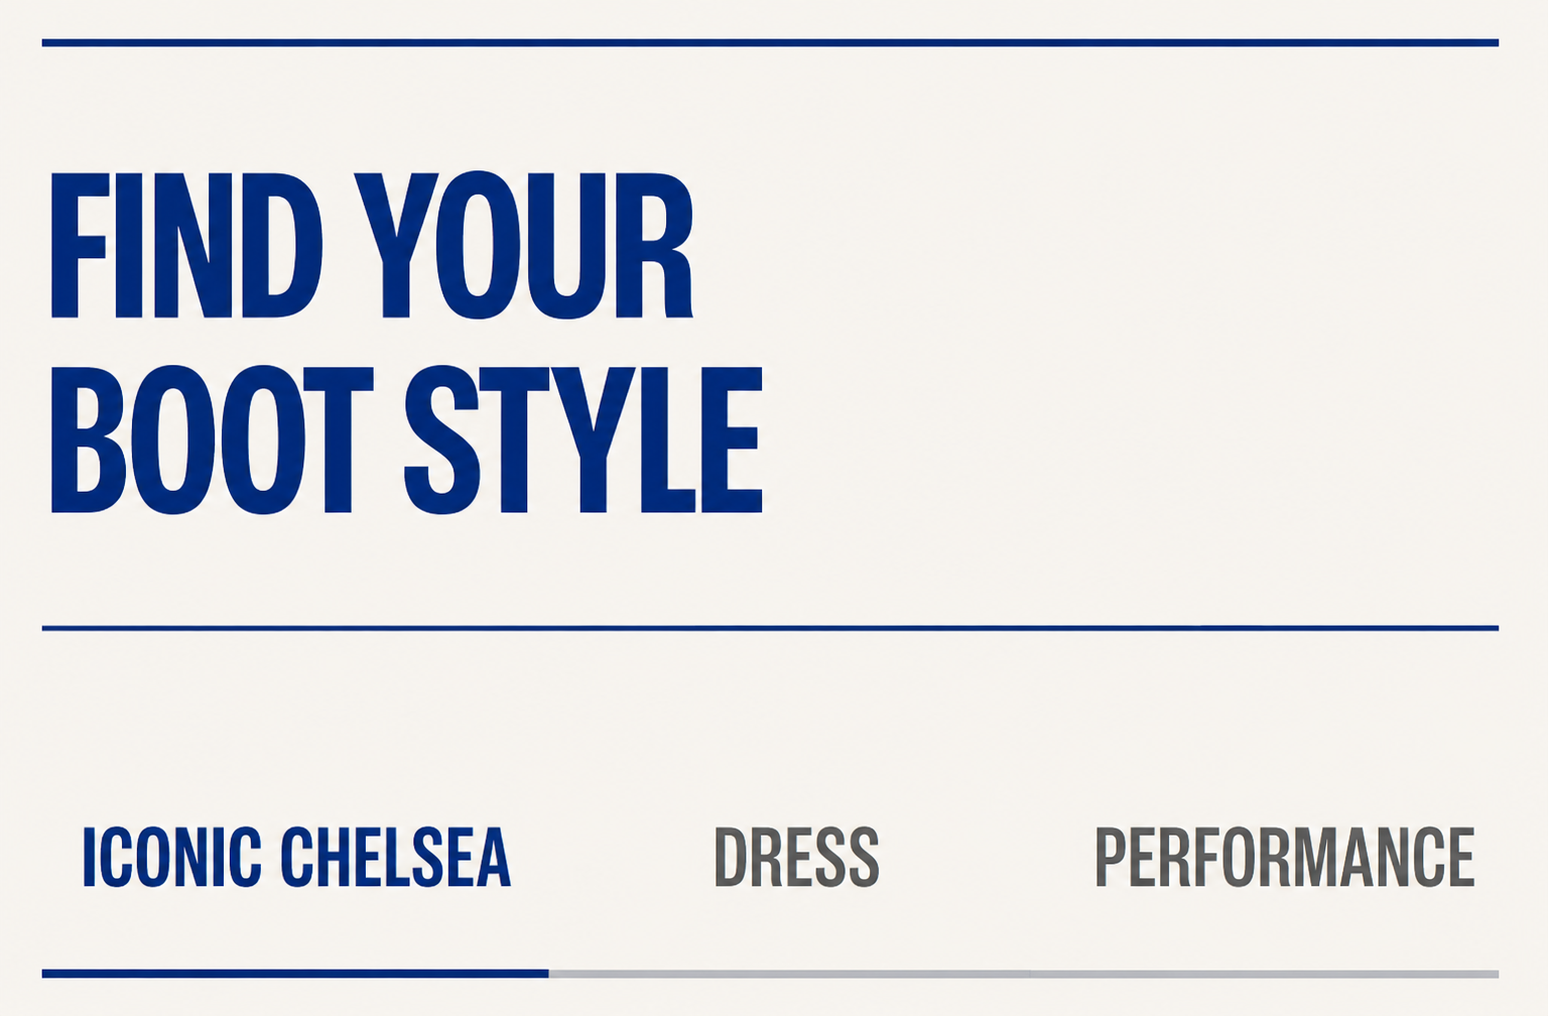Viewport: 1548px width, 1016px height.
Task: Click the letter Y in STYLE
Action: click(x=594, y=439)
